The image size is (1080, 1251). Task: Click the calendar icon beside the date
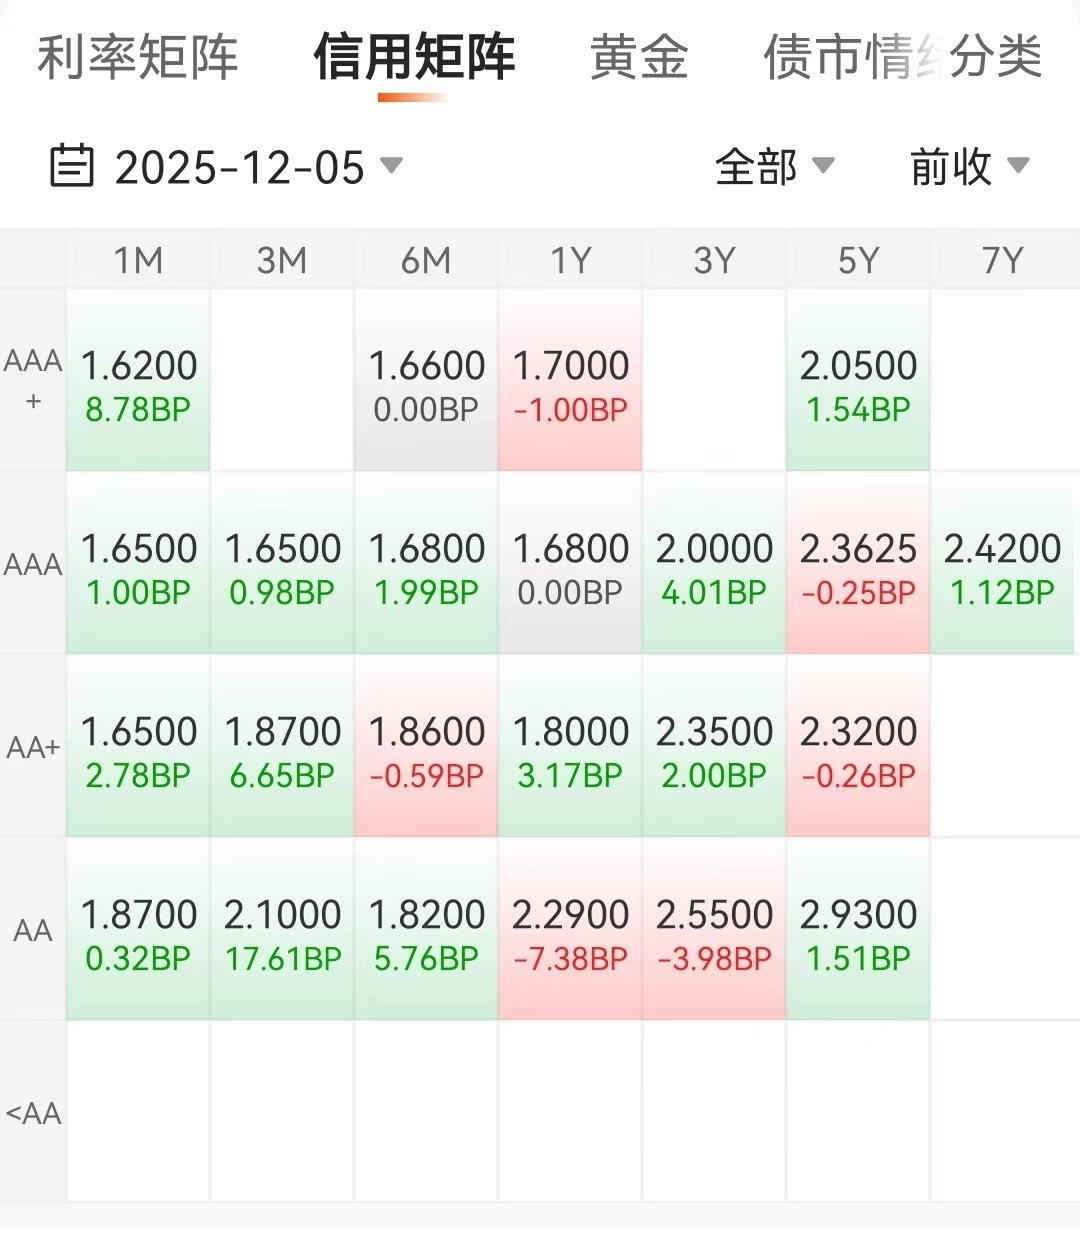(x=72, y=166)
